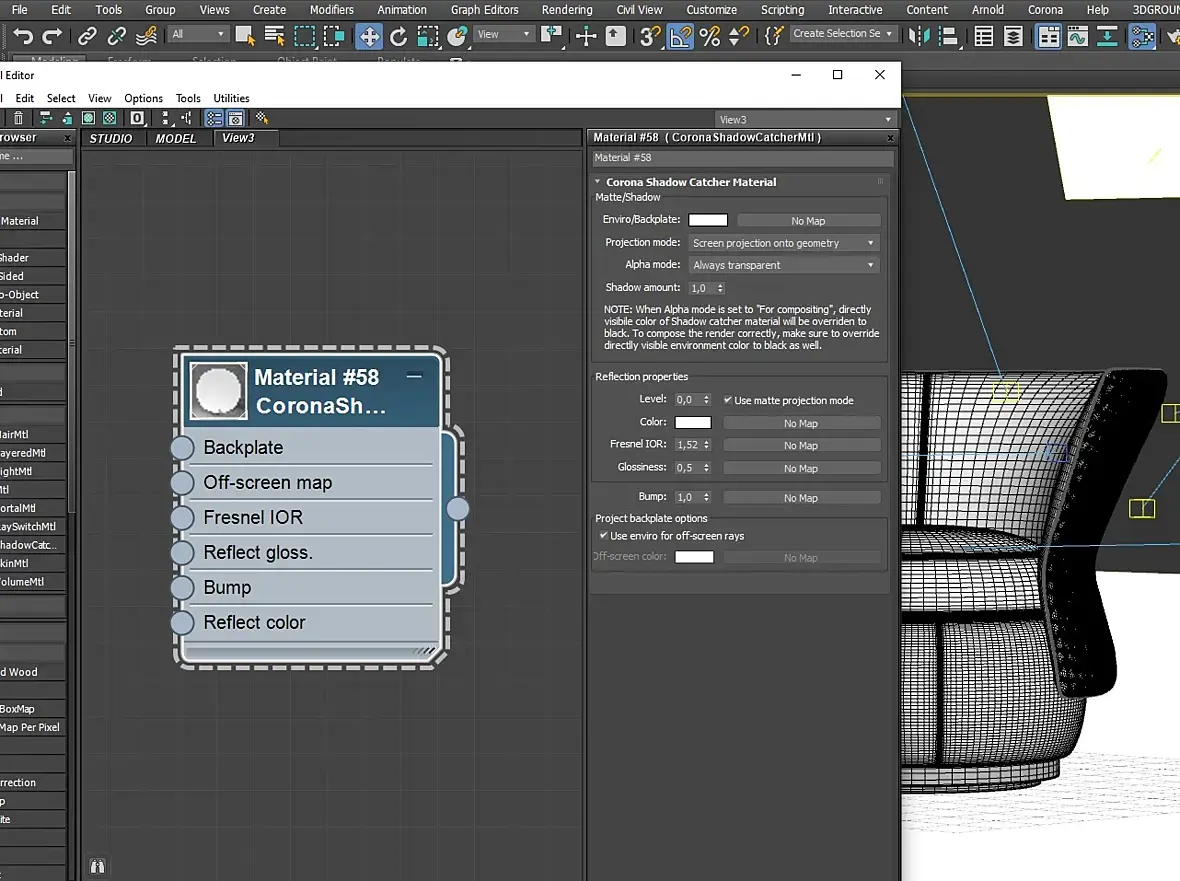The width and height of the screenshot is (1180, 881).
Task: Click No Map button beside Enviro/Backplate
Action: [808, 221]
